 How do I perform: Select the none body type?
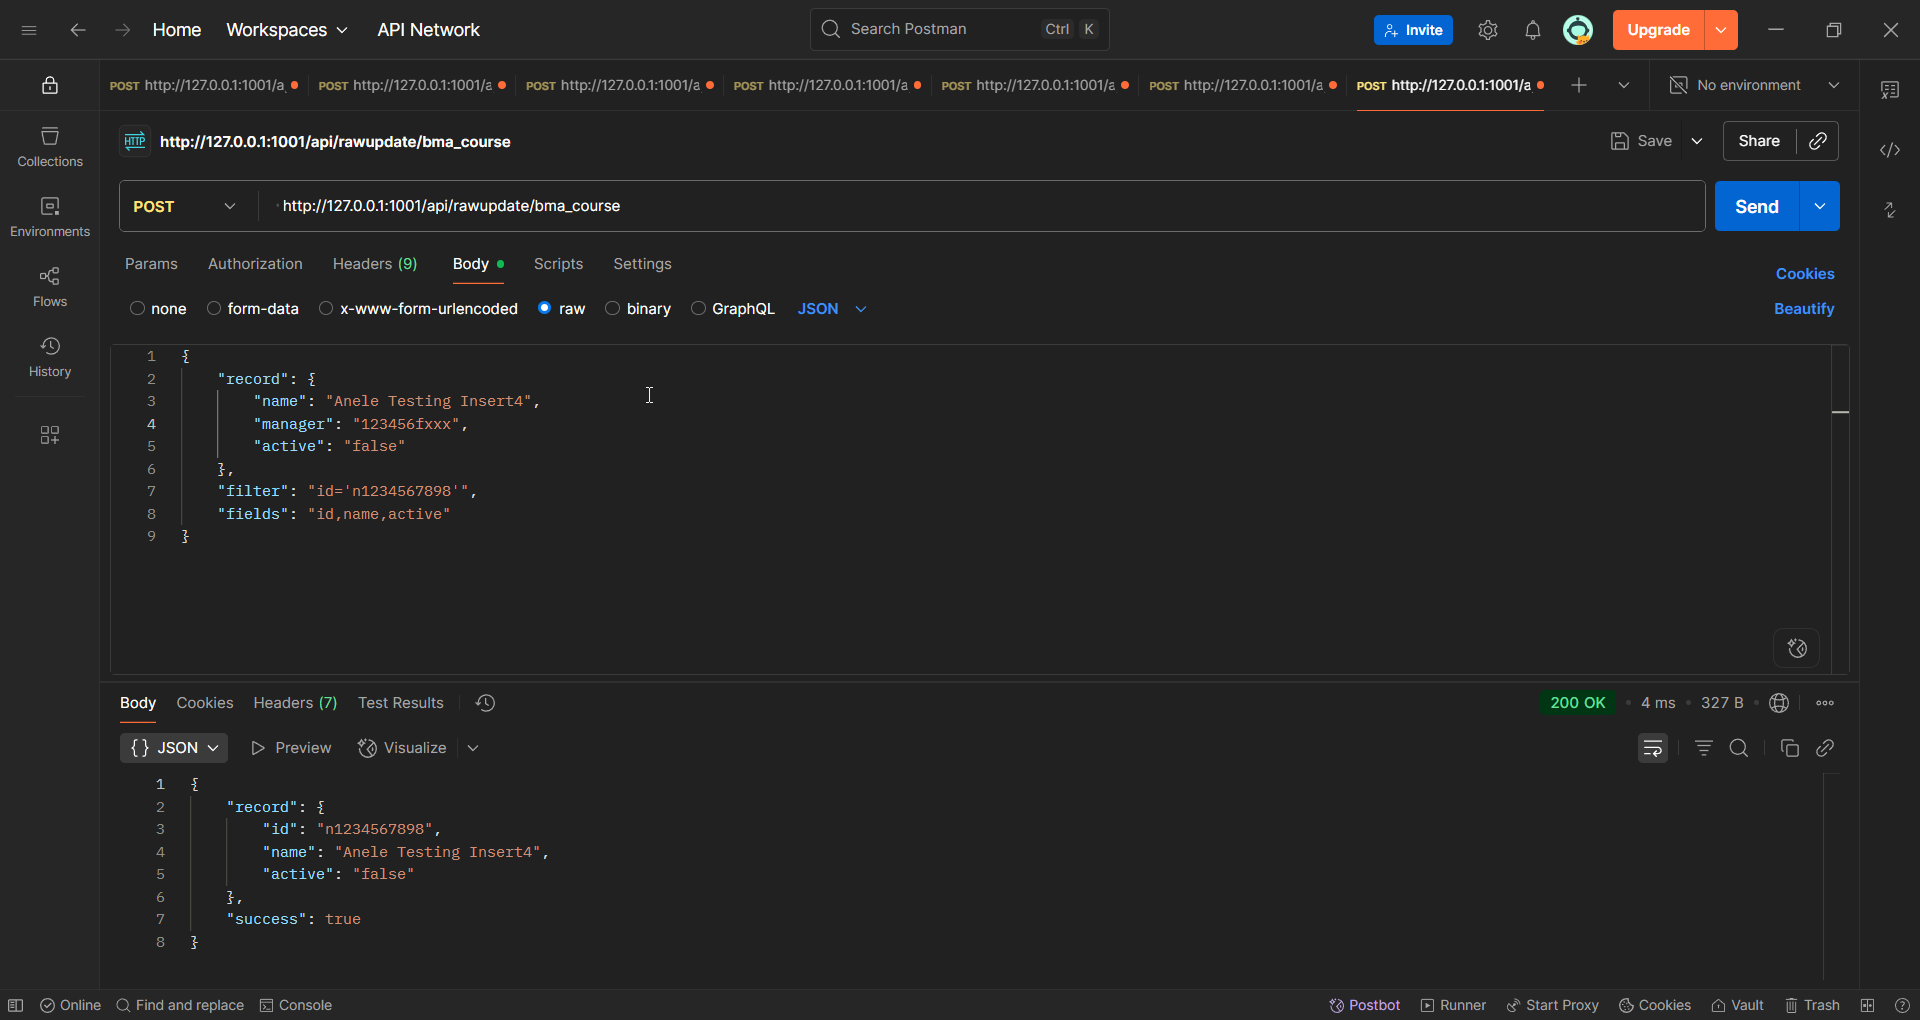point(158,309)
